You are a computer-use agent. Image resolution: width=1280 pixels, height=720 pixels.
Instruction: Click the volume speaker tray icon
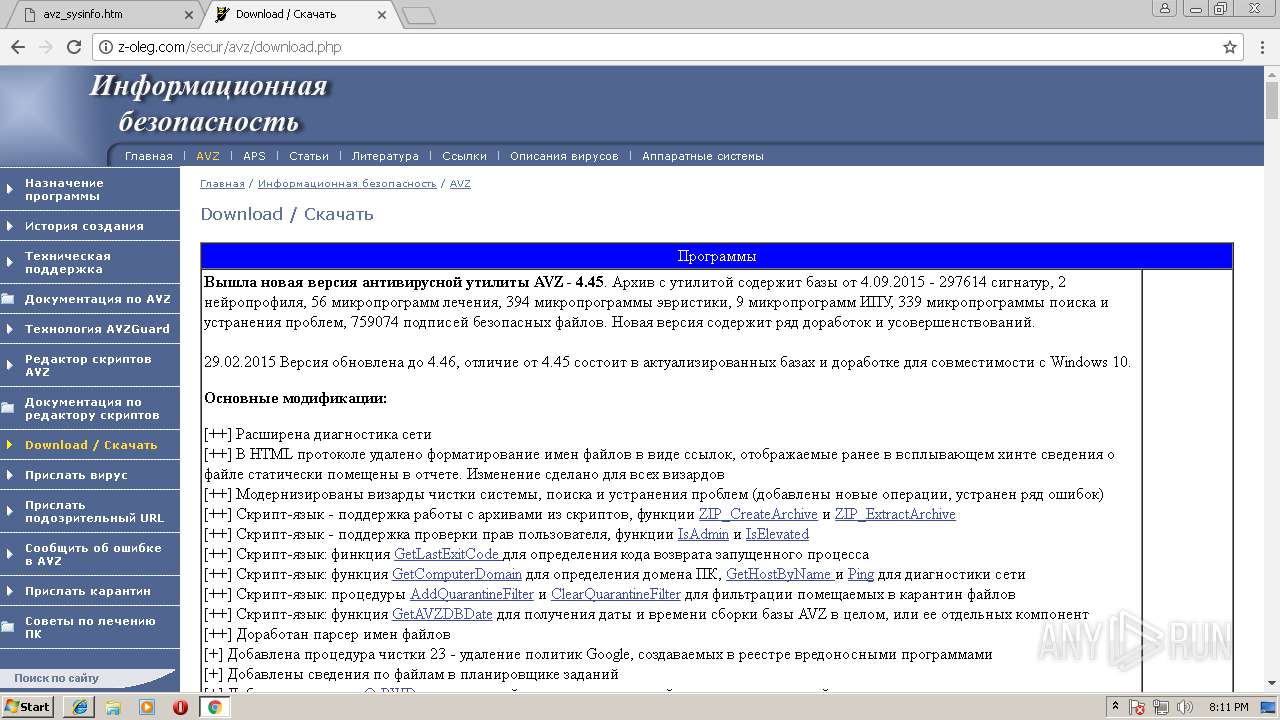tap(1183, 707)
